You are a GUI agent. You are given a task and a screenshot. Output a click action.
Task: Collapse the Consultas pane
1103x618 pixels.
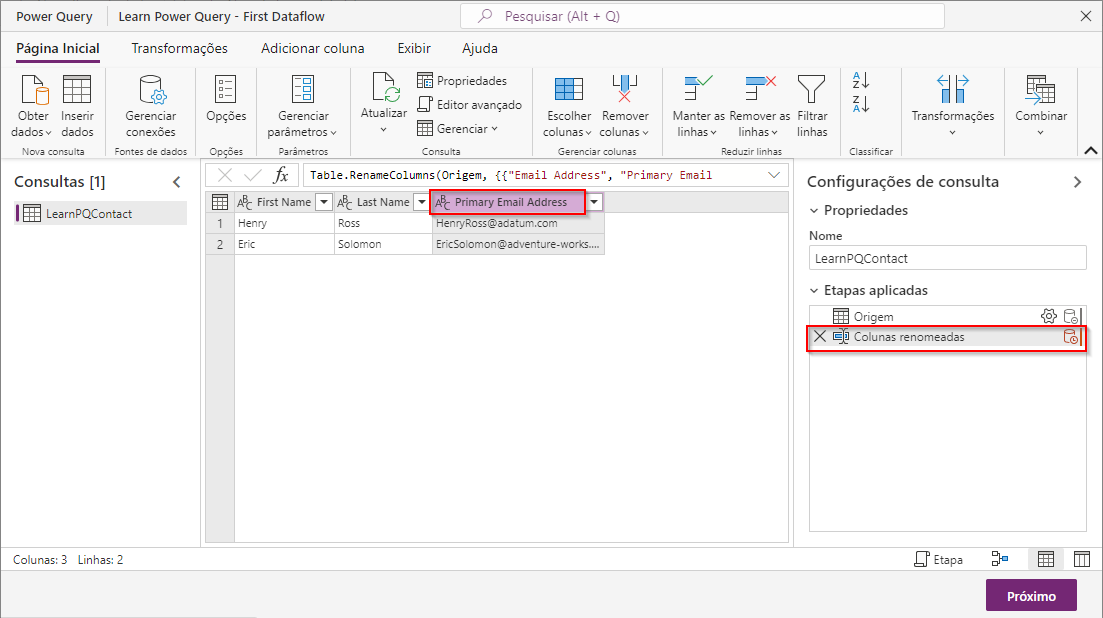177,182
